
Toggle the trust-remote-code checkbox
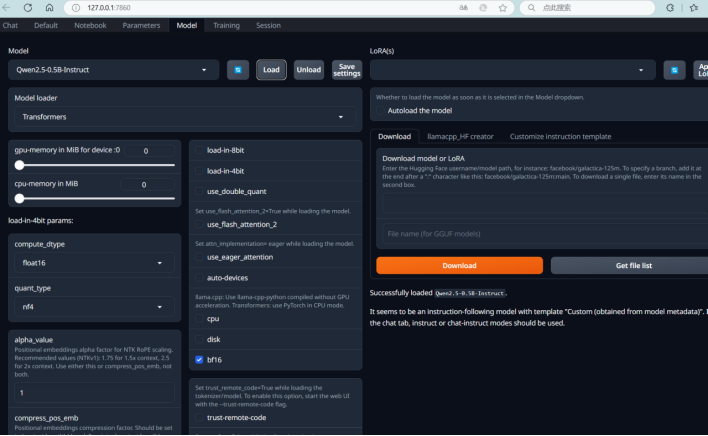[199, 417]
